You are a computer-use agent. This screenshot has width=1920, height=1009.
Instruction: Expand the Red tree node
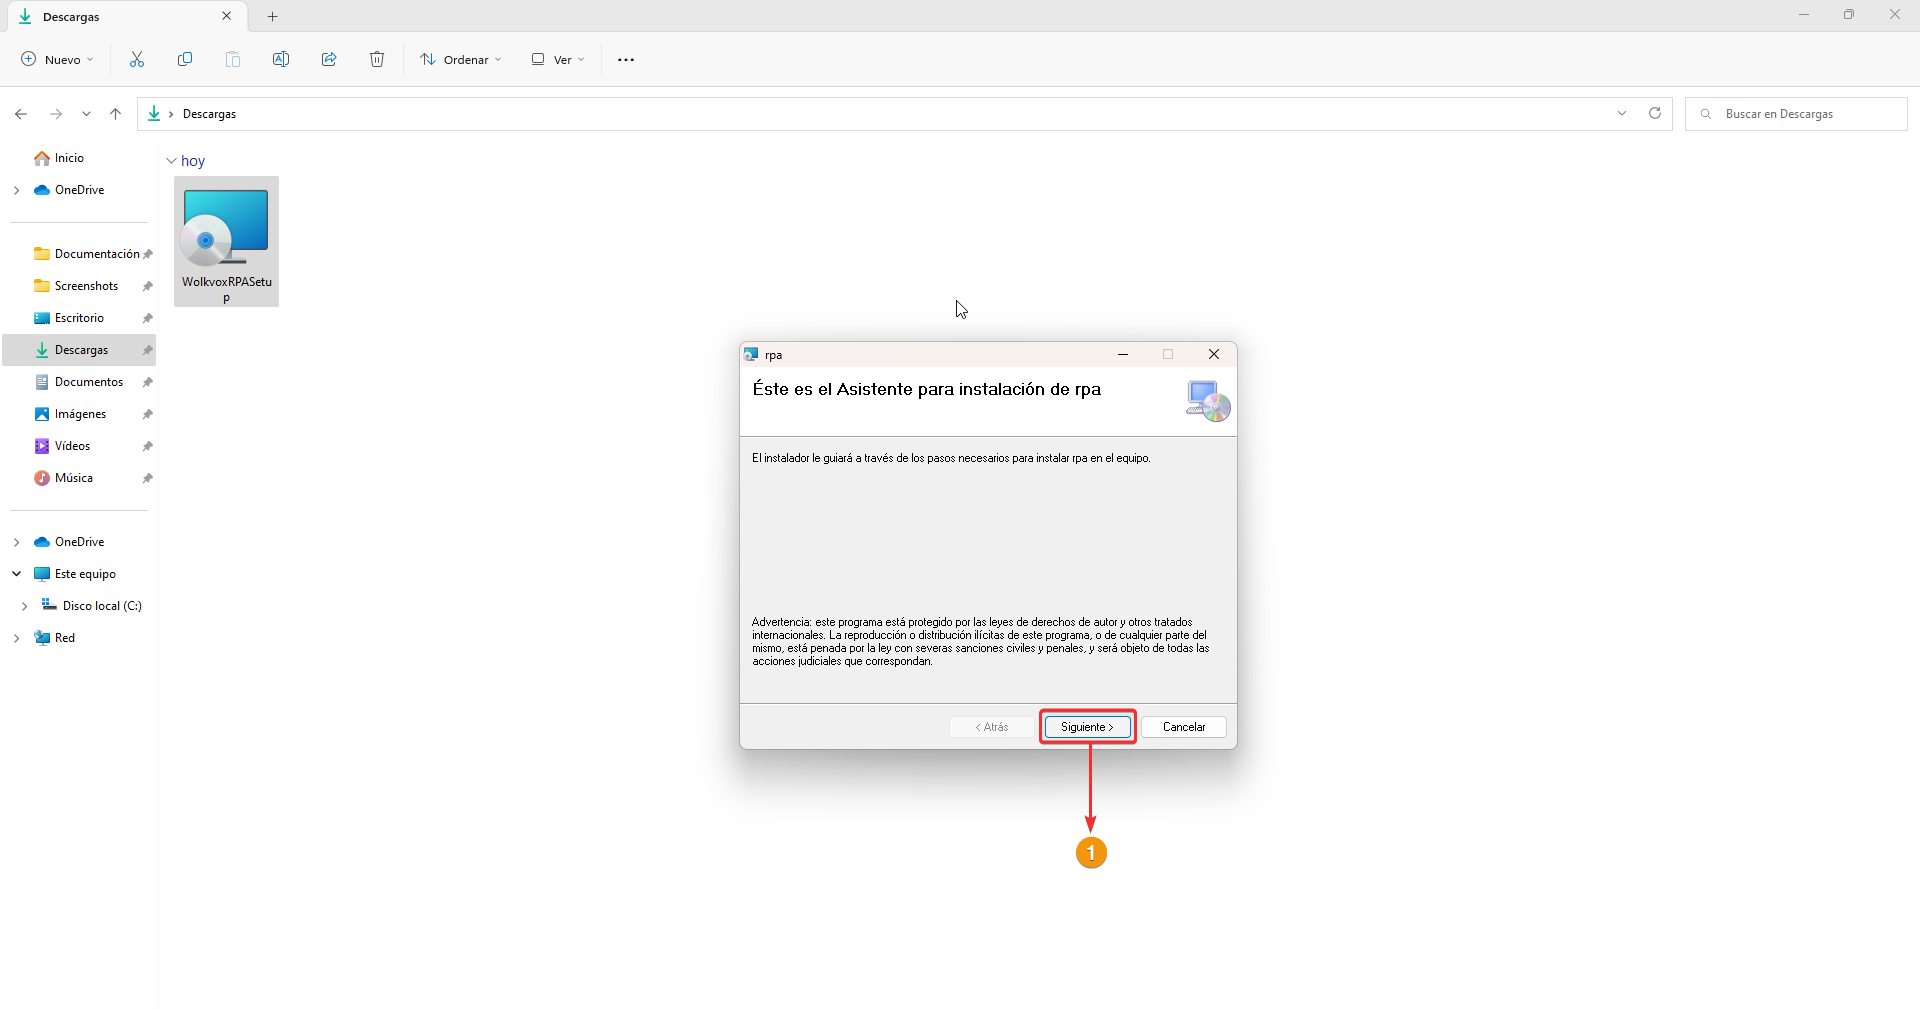[x=16, y=638]
